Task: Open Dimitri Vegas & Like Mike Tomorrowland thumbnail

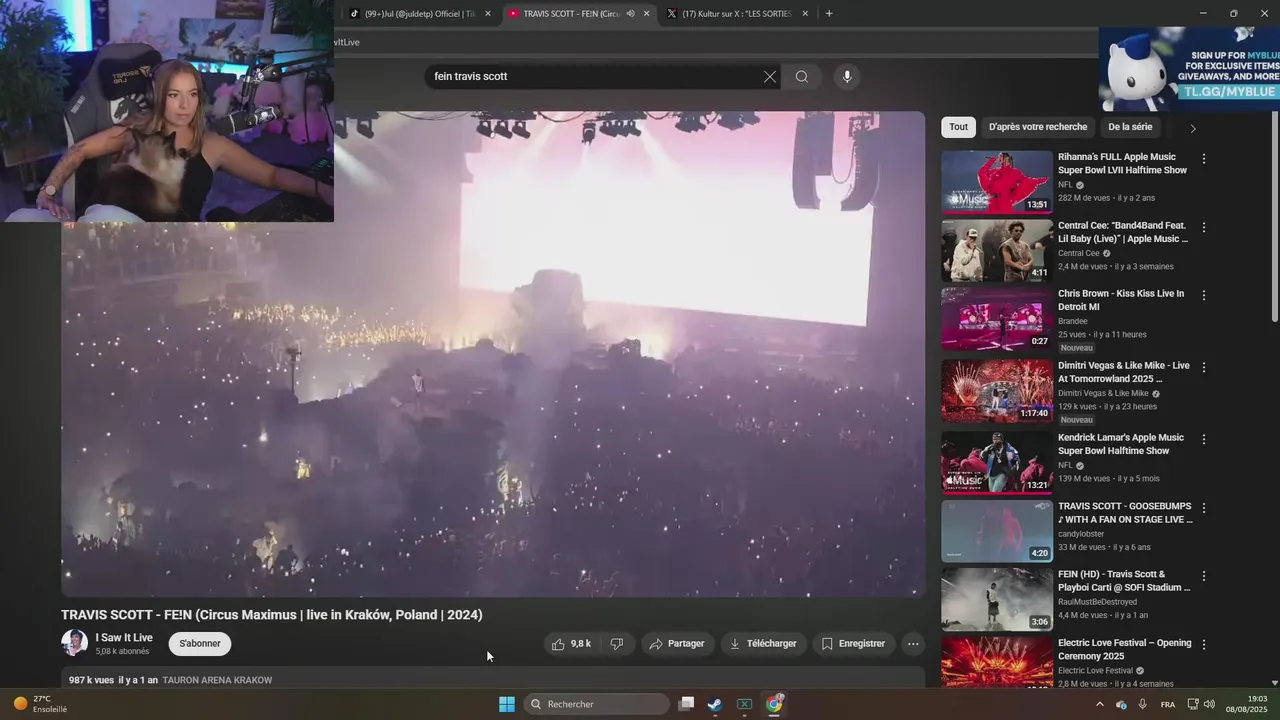Action: [997, 391]
